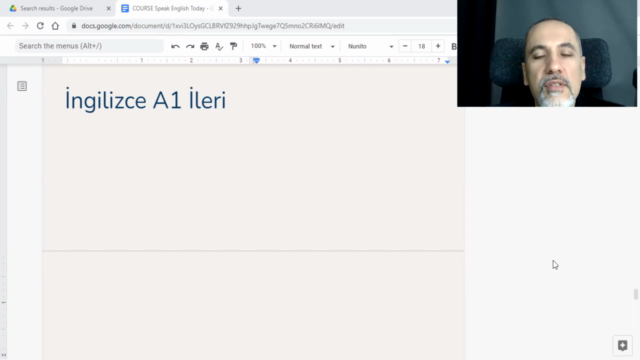Open a new browser tab

238,9
